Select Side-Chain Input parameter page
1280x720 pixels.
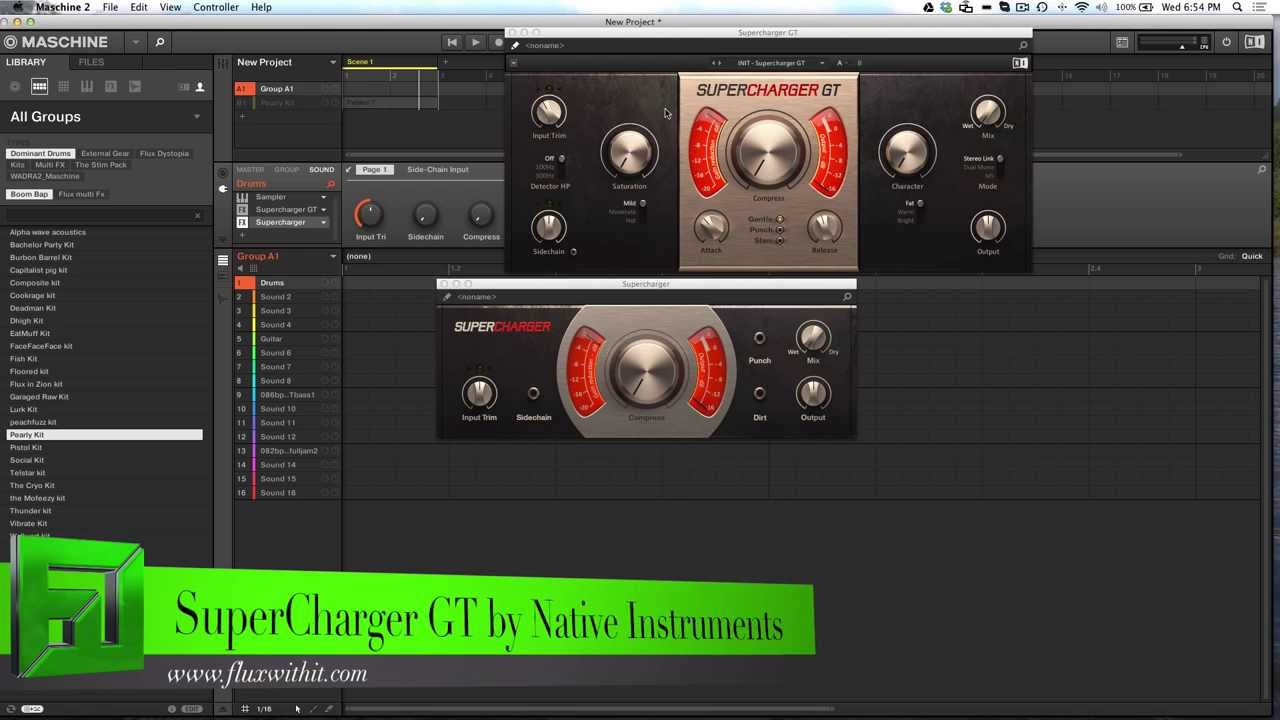[437, 170]
